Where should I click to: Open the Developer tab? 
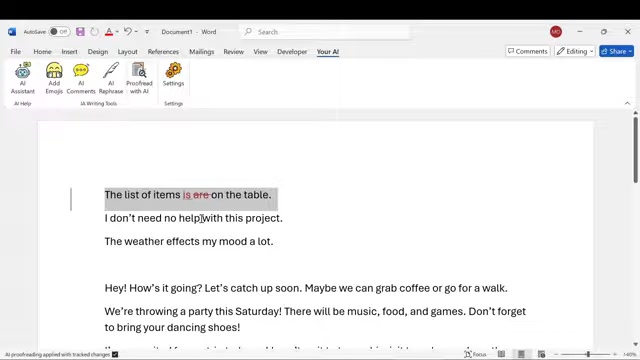pyautogui.click(x=292, y=52)
